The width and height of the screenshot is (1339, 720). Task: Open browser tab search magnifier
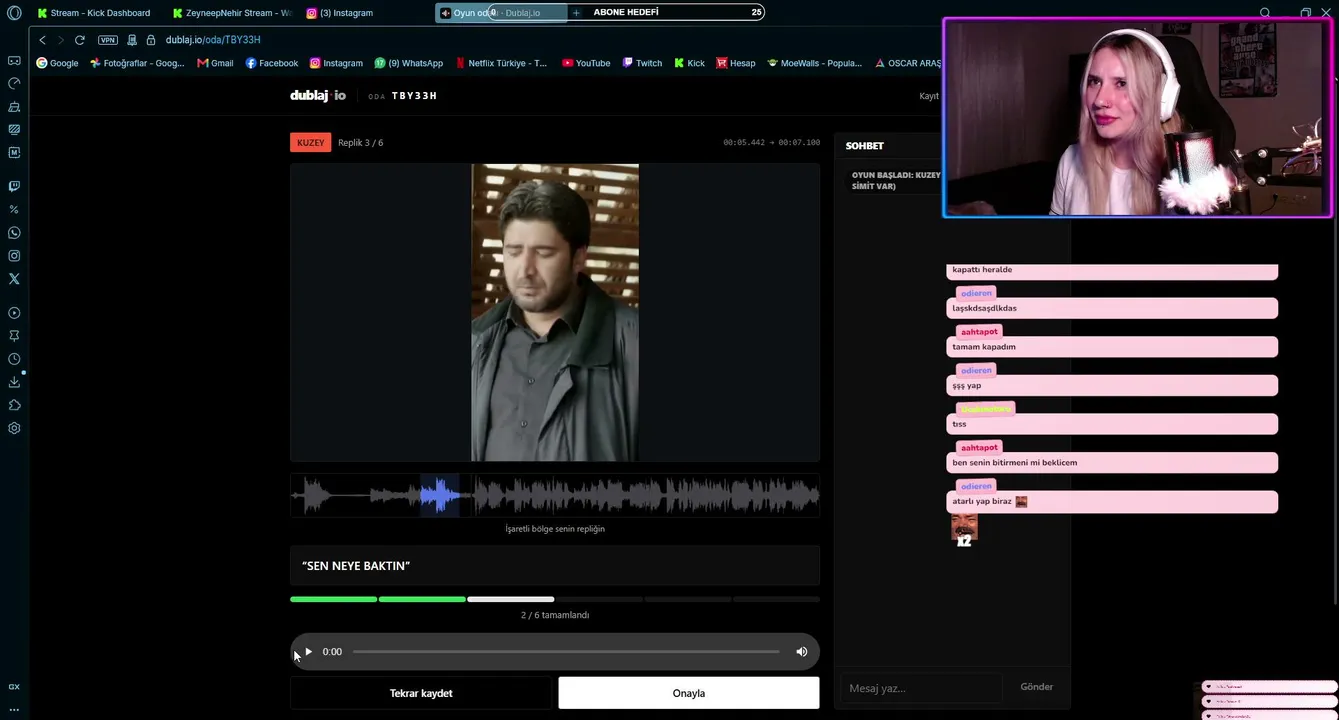pyautogui.click(x=1265, y=13)
